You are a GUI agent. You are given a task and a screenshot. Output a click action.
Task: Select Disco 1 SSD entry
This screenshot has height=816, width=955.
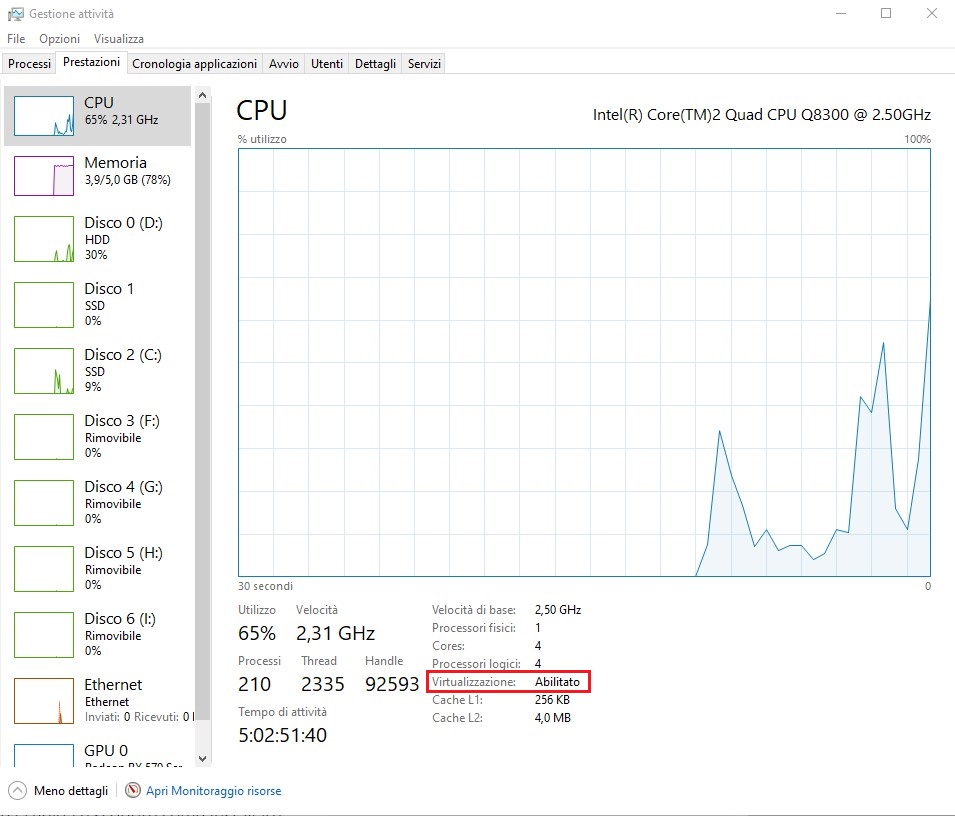[97, 304]
